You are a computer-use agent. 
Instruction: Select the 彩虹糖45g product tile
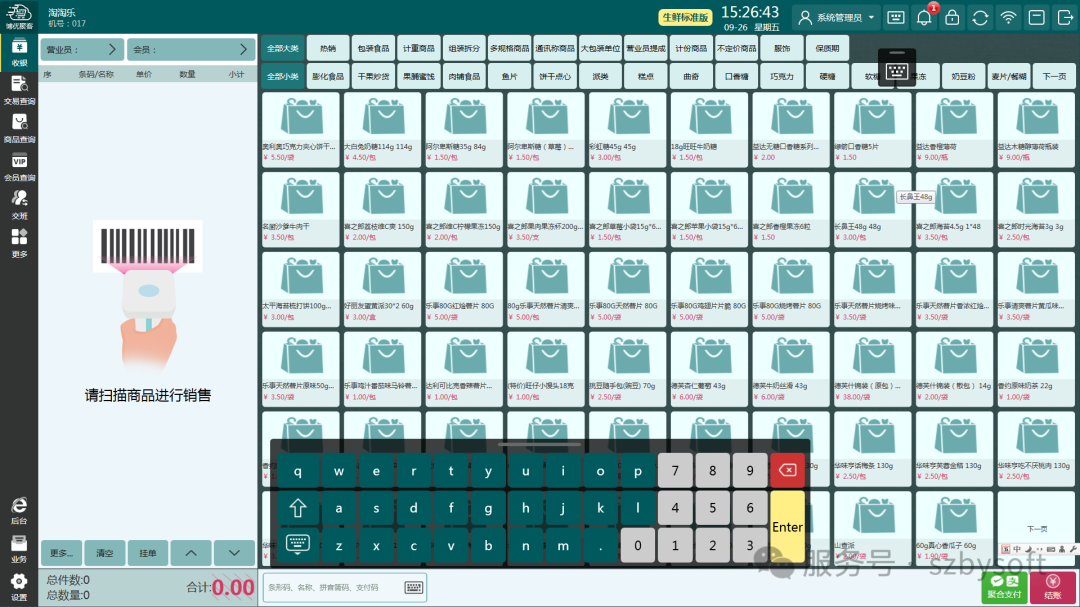pos(627,130)
